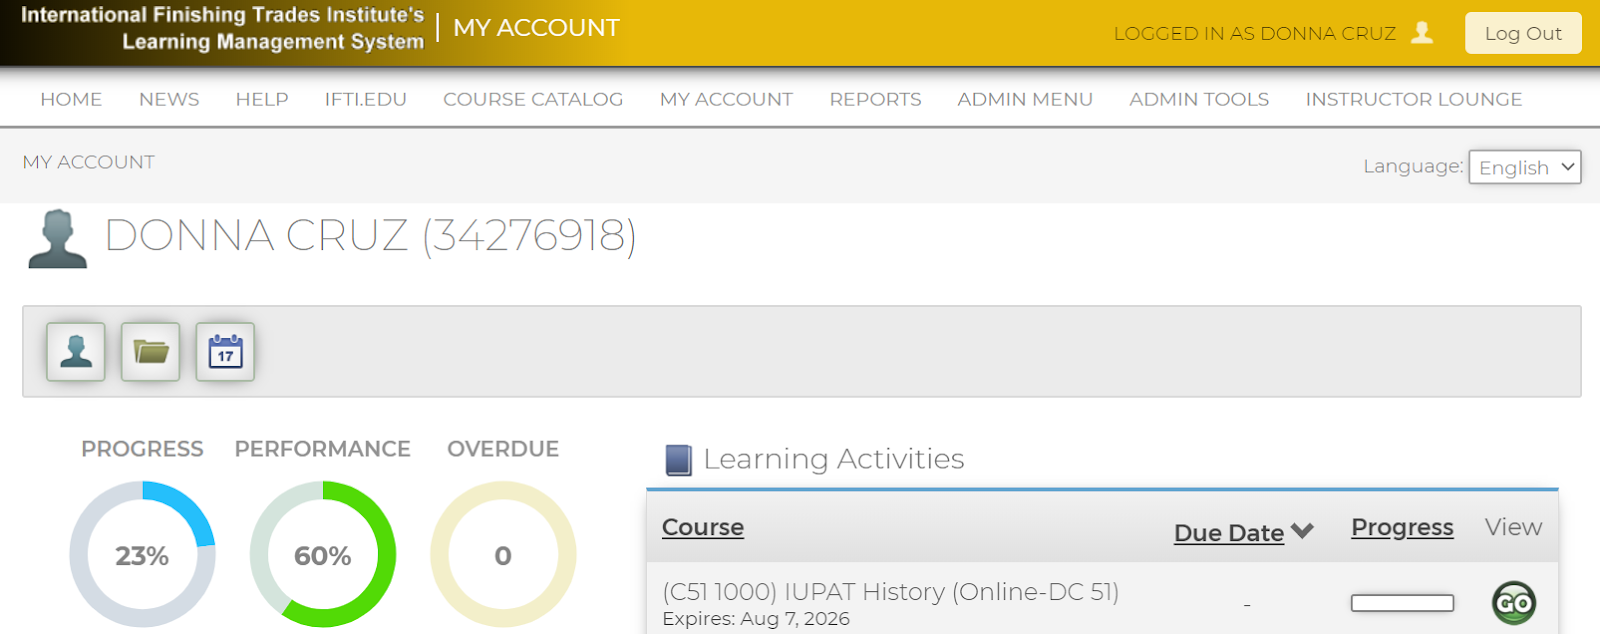
Task: Click the Log Out button
Action: pyautogui.click(x=1523, y=33)
